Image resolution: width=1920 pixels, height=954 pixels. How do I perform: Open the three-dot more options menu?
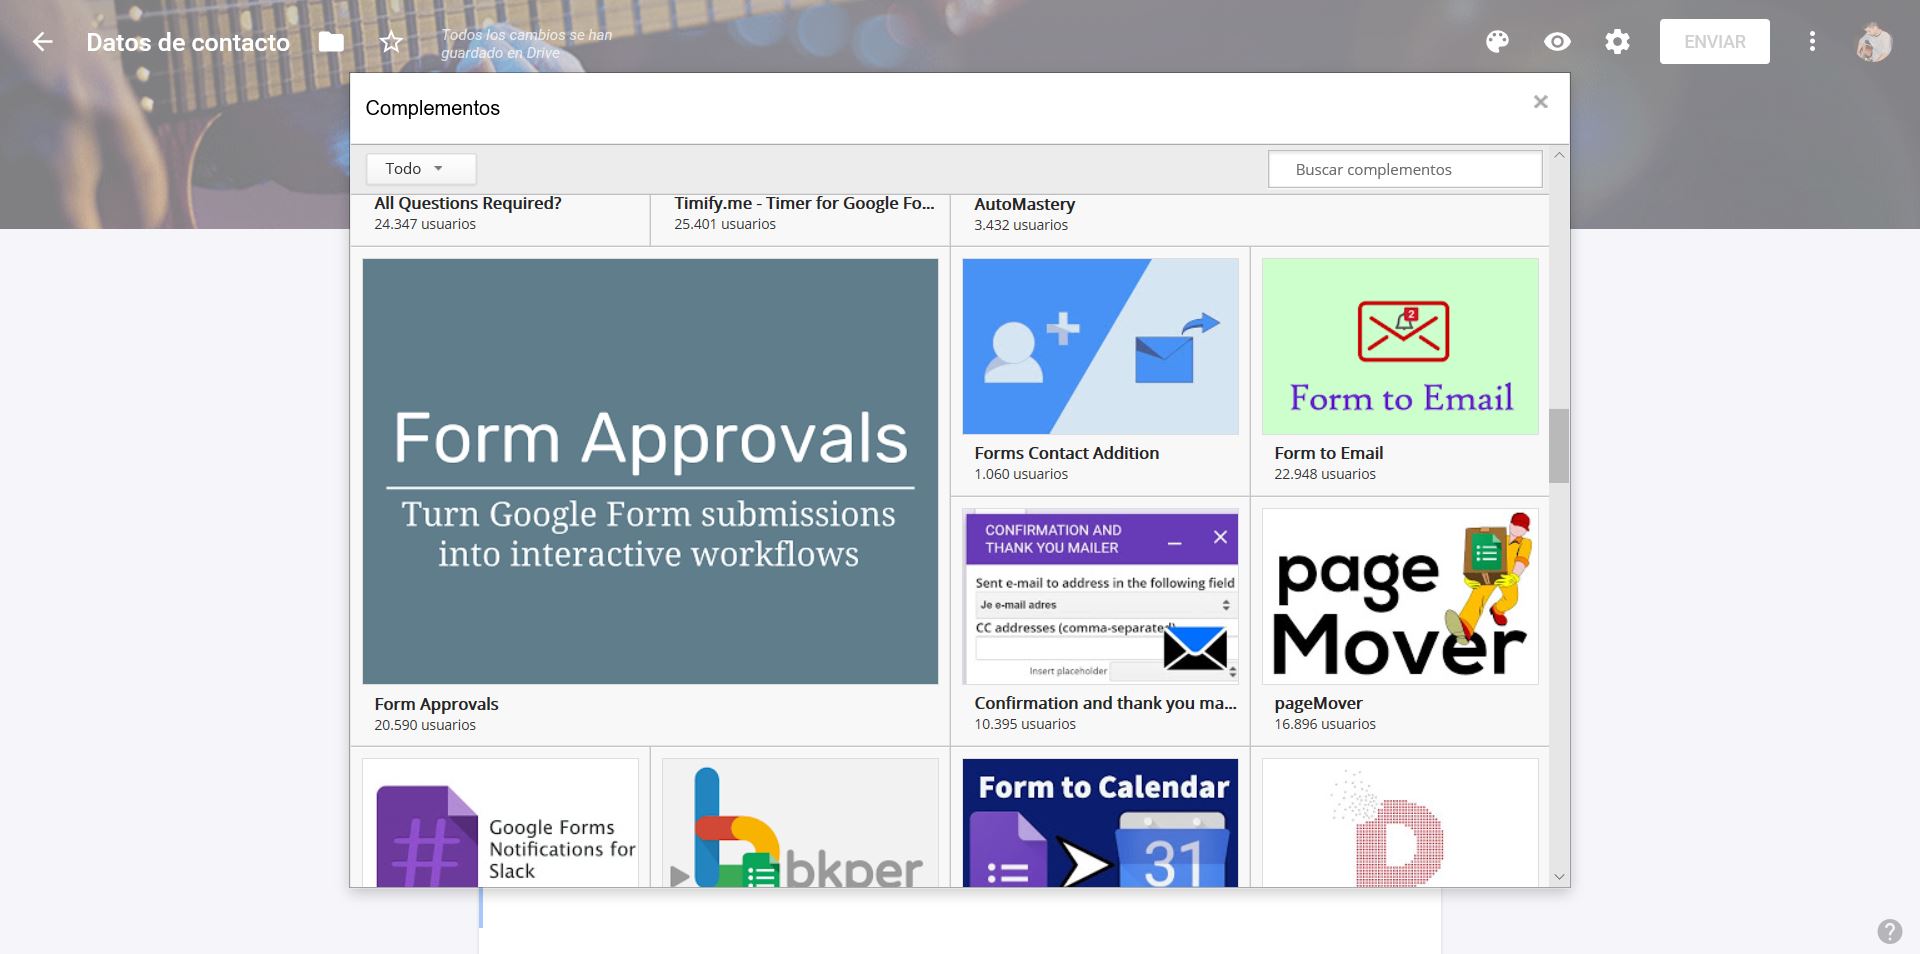1812,42
